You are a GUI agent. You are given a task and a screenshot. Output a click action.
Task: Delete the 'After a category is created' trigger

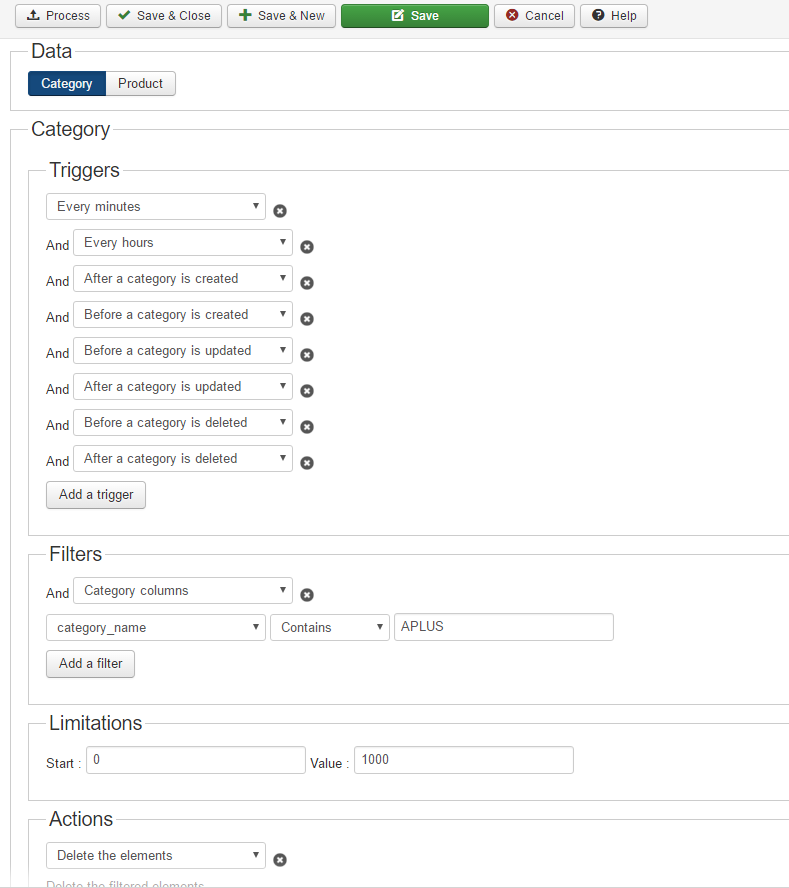click(307, 283)
